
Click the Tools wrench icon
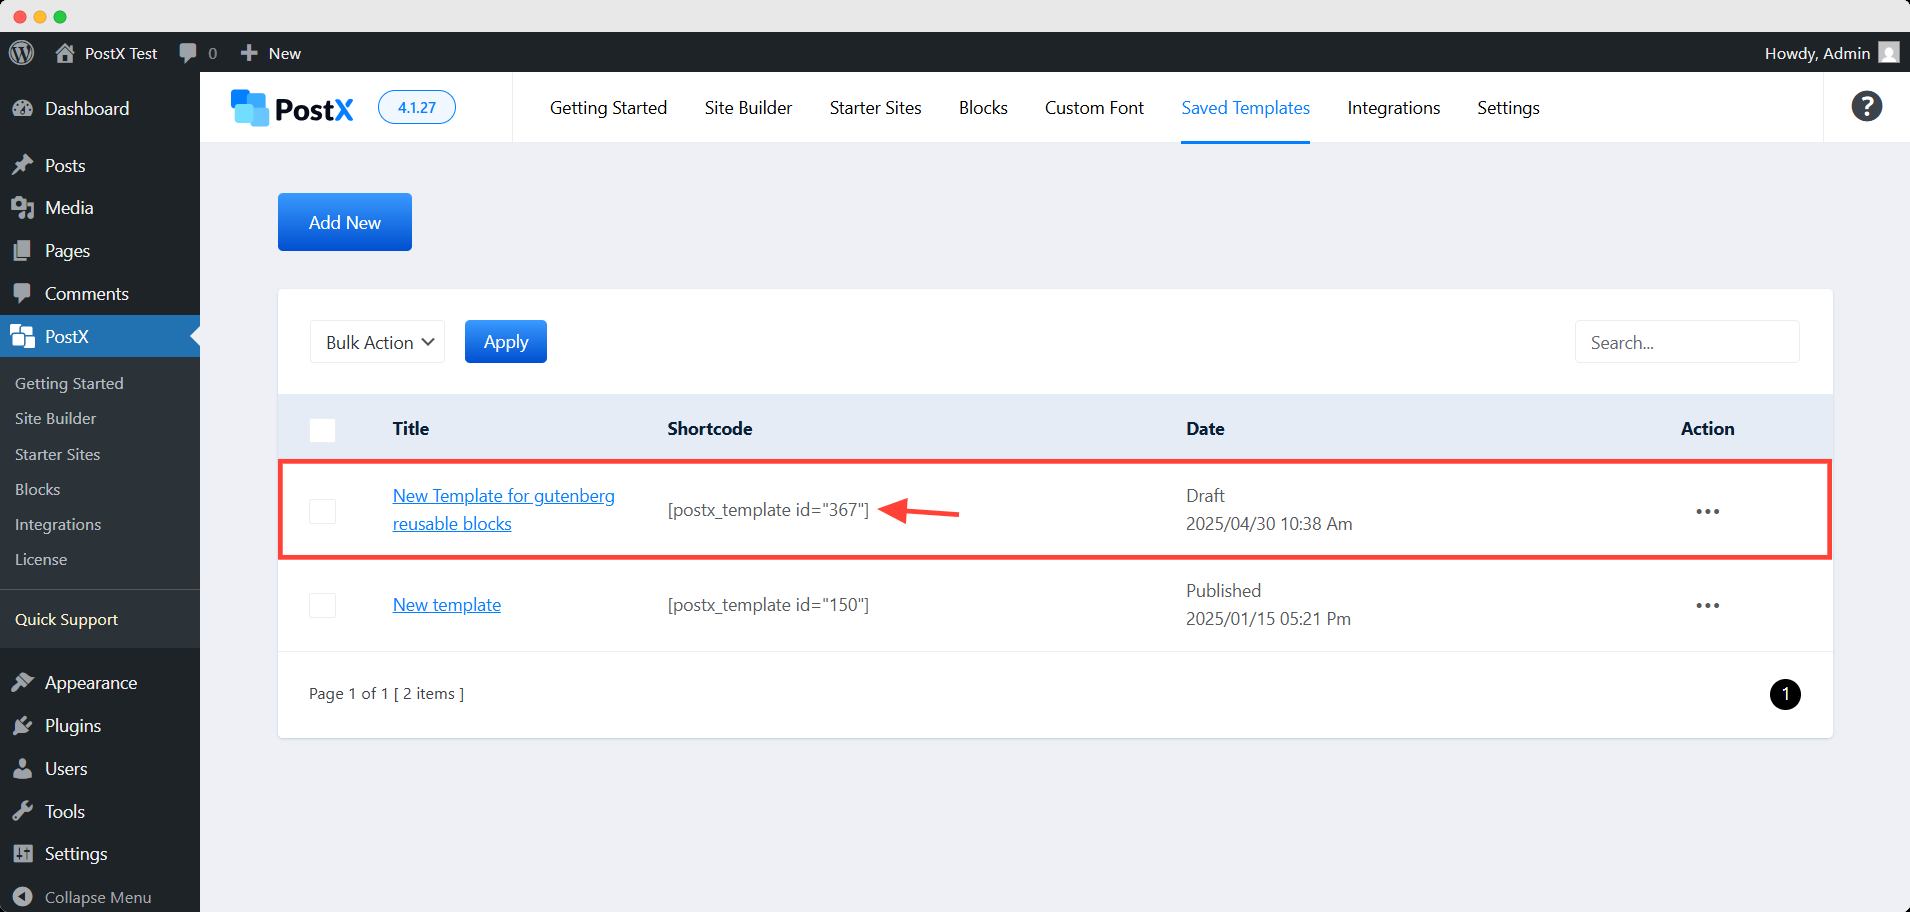(23, 812)
